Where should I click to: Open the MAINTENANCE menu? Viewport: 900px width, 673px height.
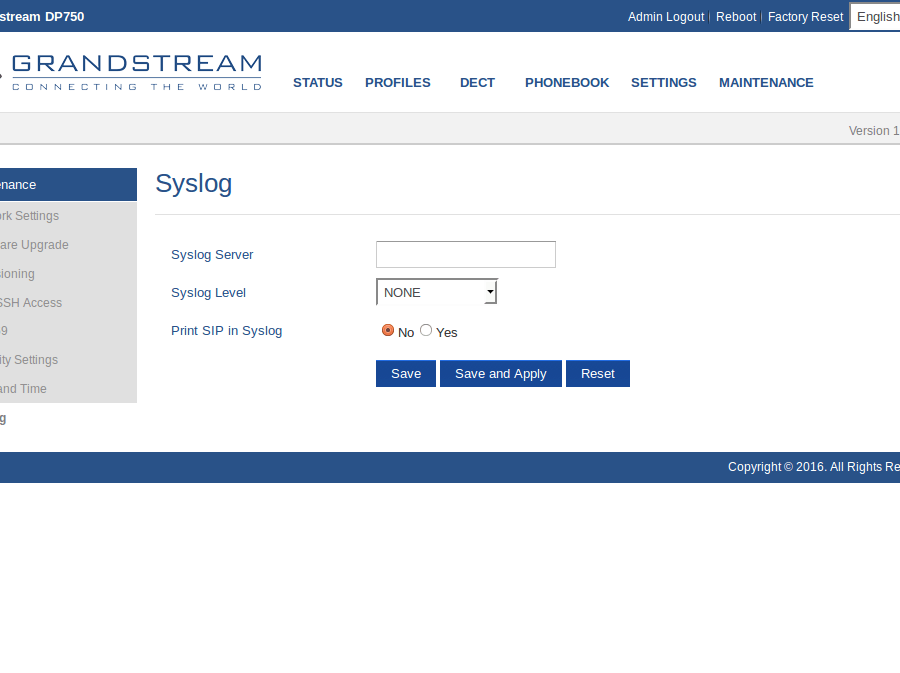click(765, 83)
